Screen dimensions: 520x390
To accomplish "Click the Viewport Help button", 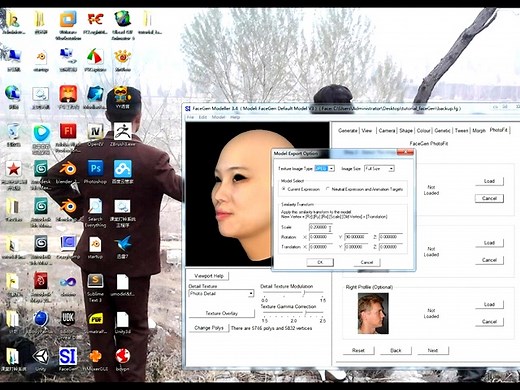I will pos(209,276).
